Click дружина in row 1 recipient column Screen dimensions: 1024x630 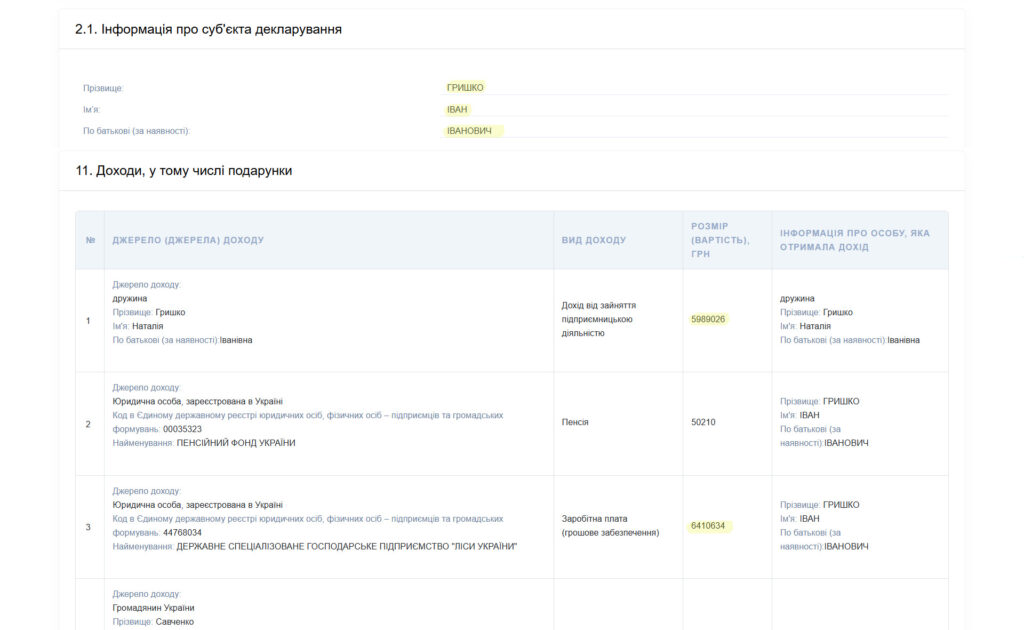coord(797,298)
